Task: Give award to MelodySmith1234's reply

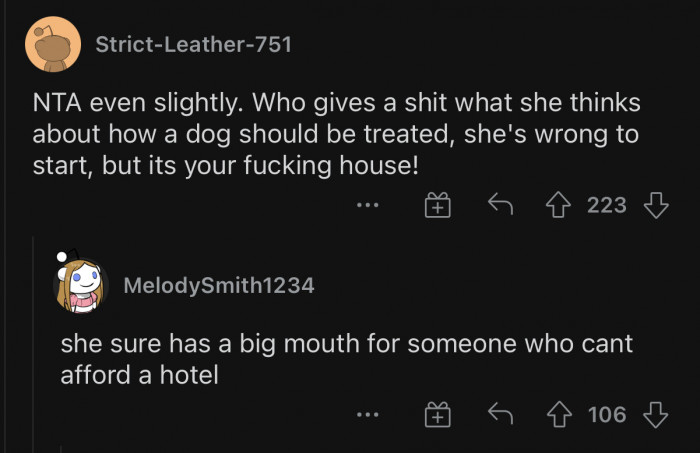Action: pos(436,414)
